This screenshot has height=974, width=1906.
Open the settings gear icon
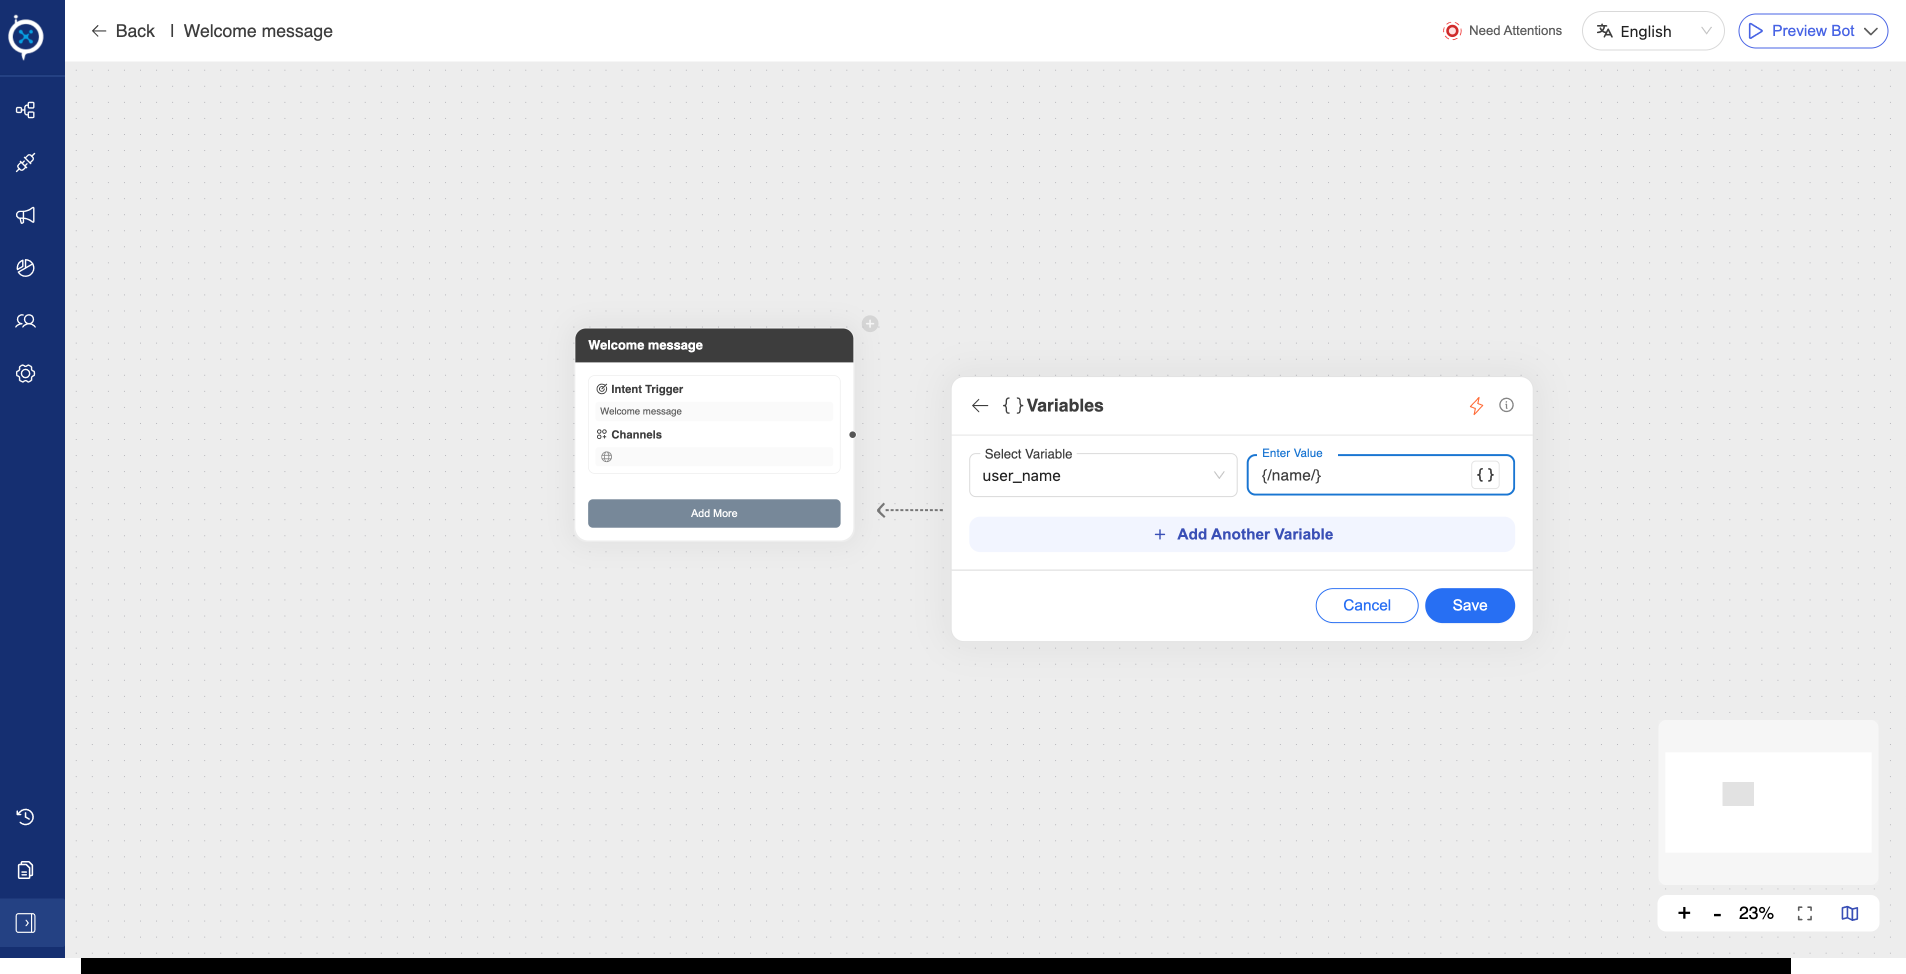pyautogui.click(x=26, y=373)
